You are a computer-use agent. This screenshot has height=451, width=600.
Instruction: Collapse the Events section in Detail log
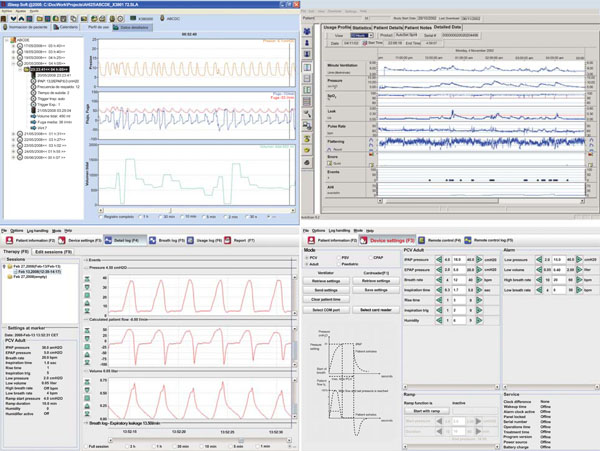click(x=86, y=260)
